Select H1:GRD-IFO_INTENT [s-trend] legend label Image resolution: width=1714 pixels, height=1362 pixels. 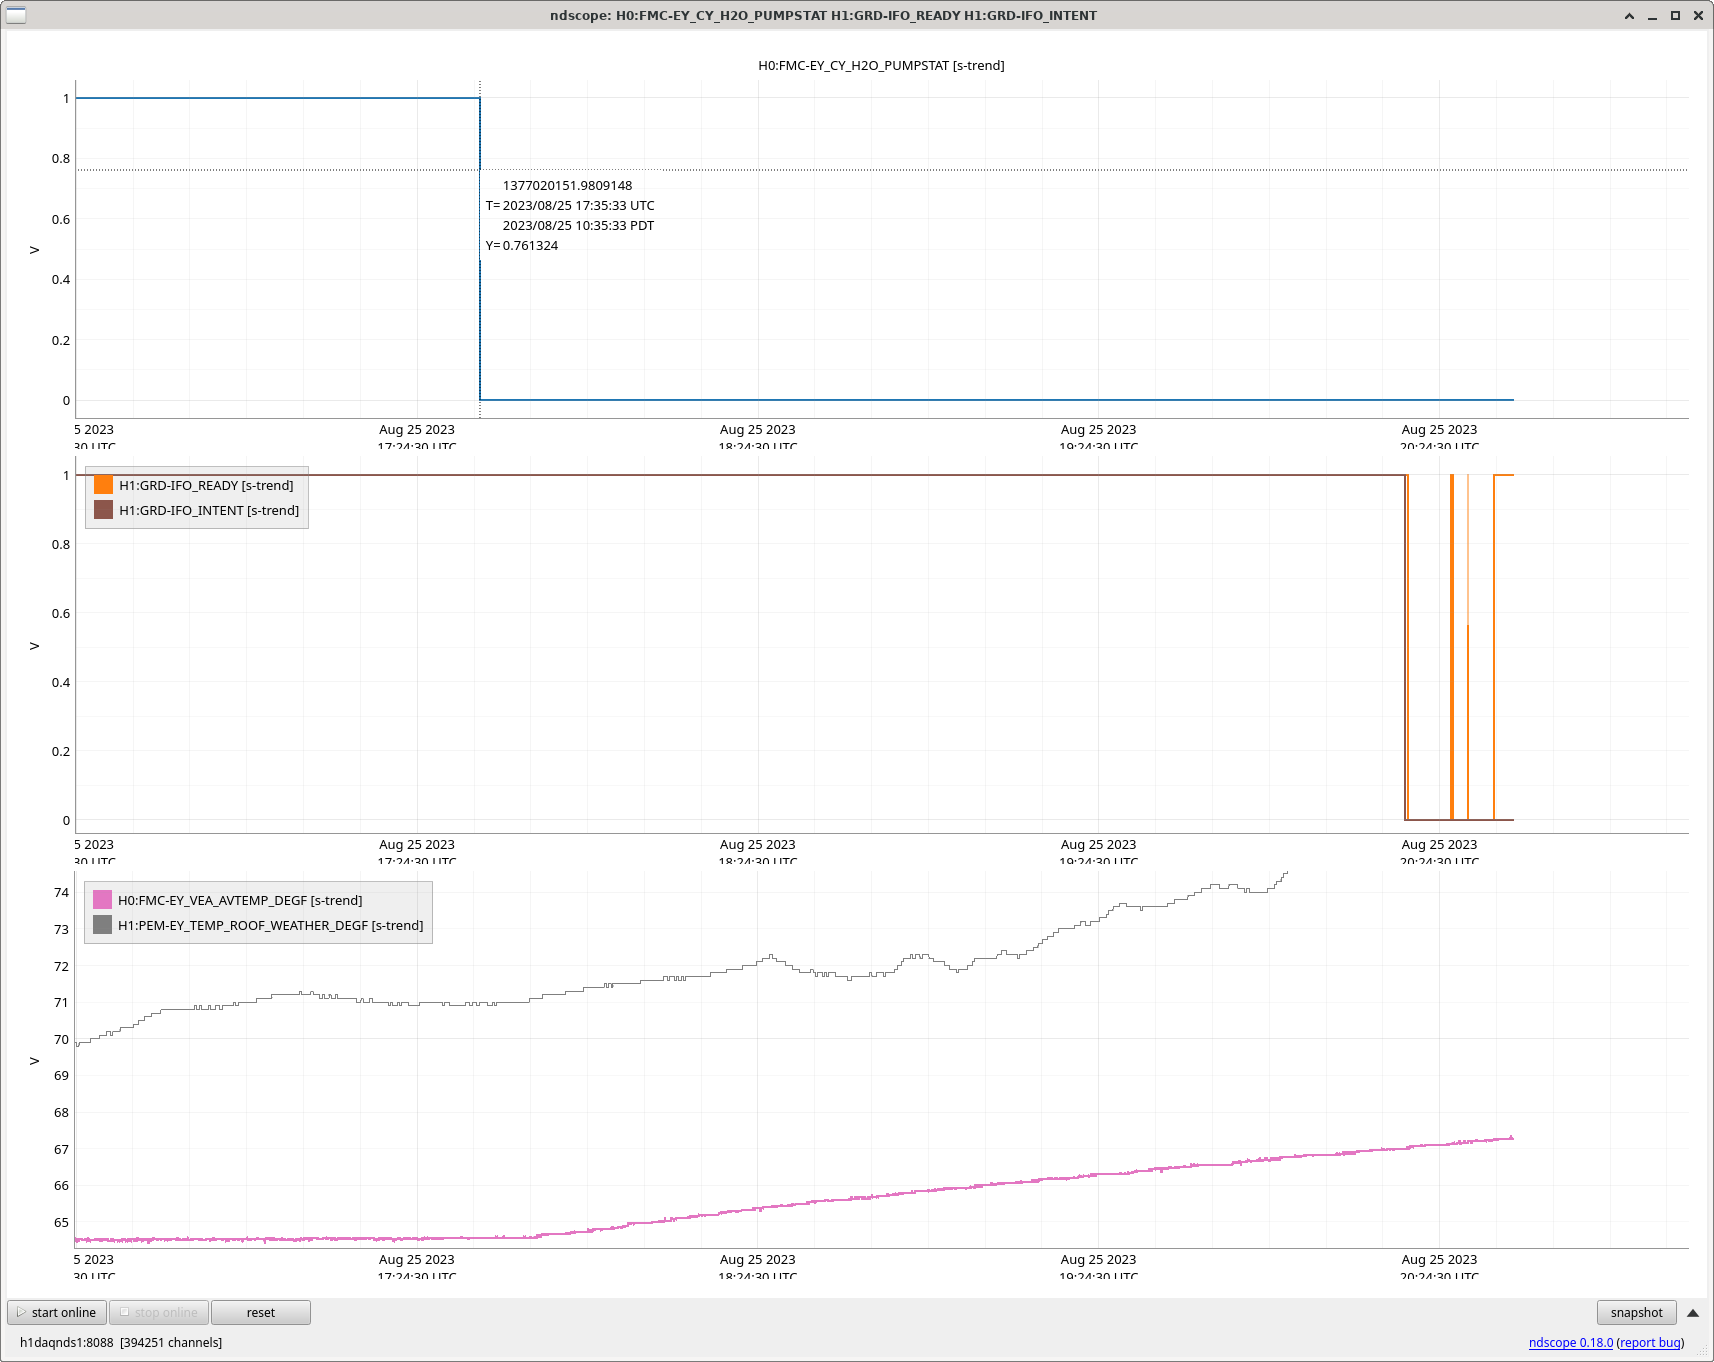point(209,510)
